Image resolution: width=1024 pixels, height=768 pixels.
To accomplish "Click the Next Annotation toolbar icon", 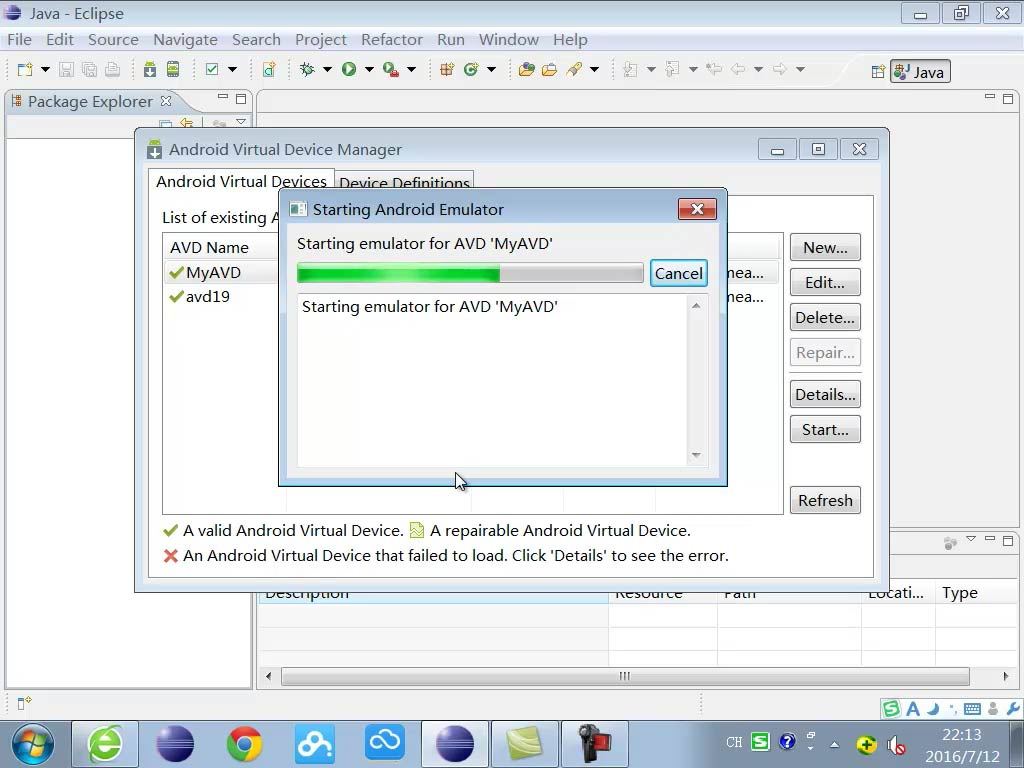I will tap(630, 69).
